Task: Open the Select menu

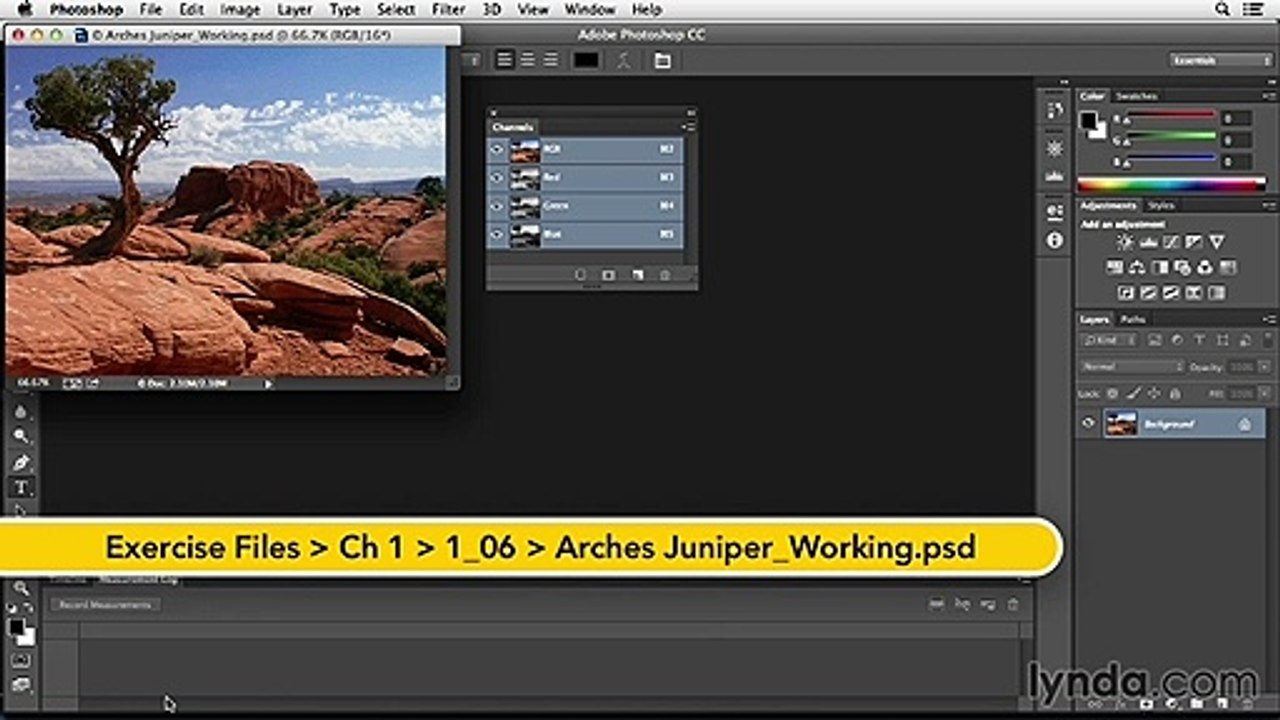Action: click(396, 9)
